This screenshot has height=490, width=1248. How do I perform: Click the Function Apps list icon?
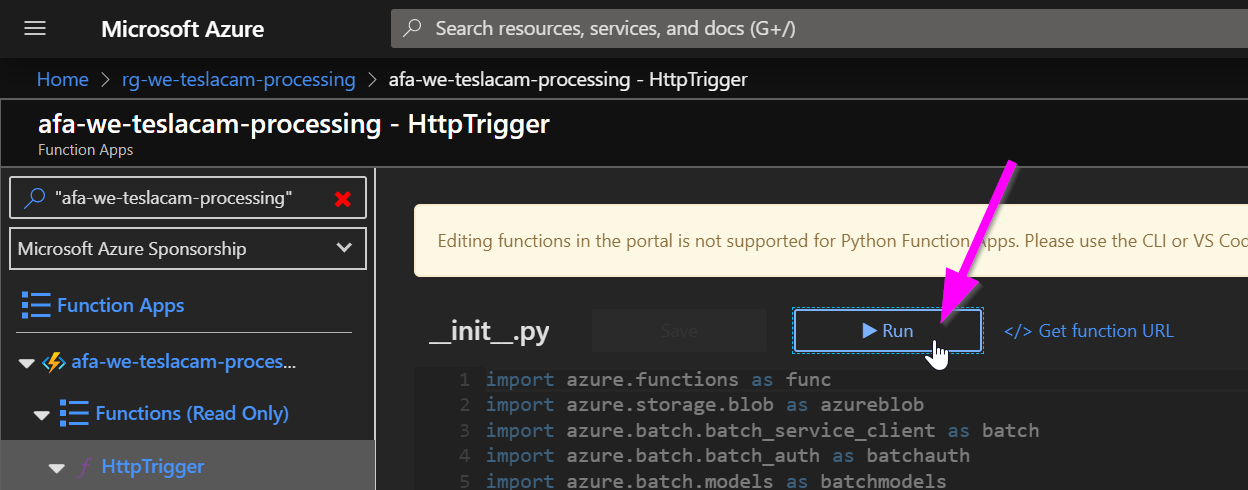pos(36,305)
